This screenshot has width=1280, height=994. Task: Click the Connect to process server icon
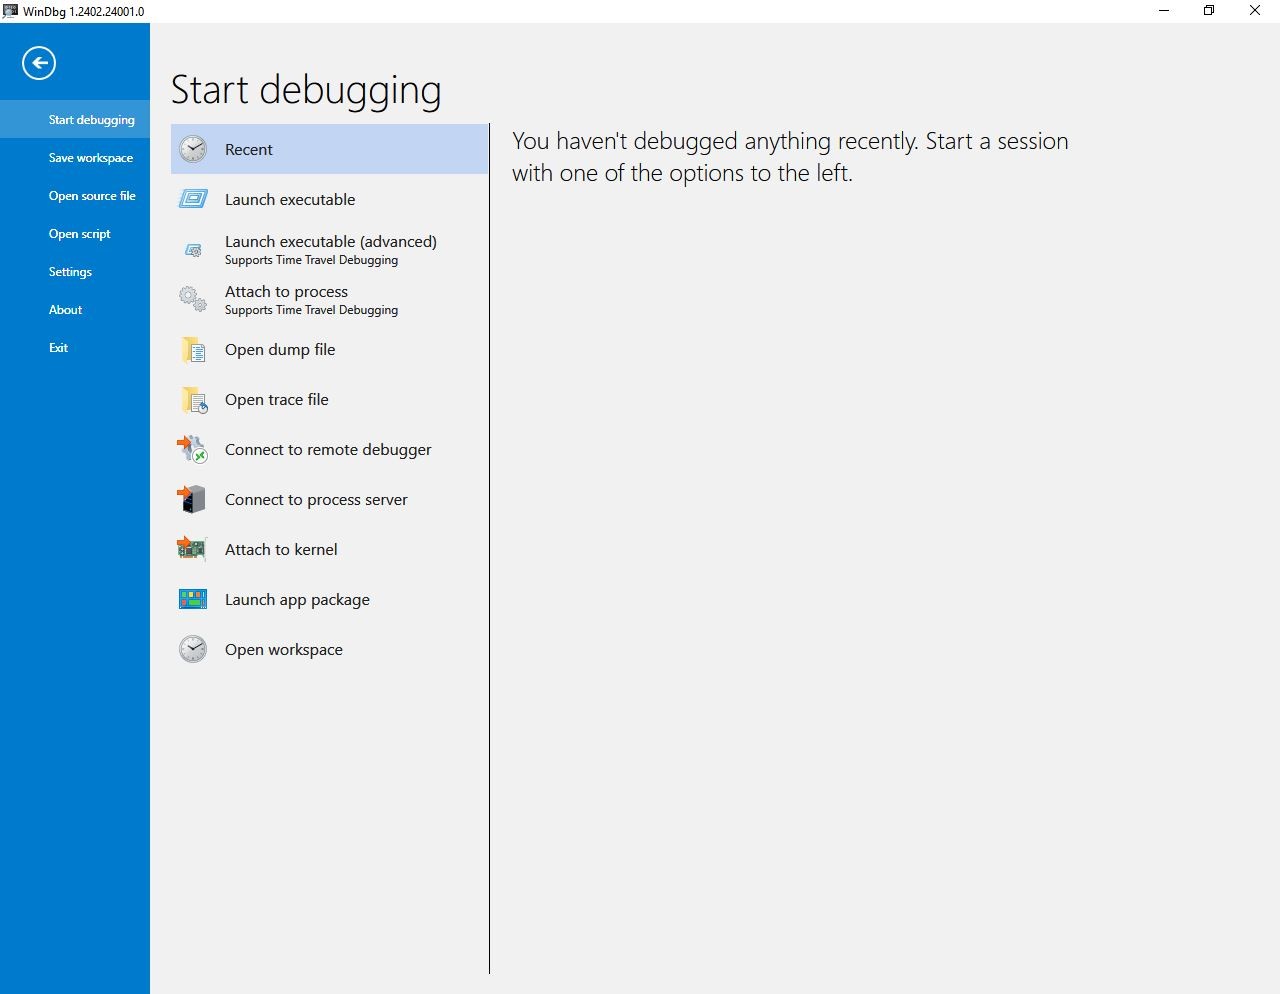pos(191,499)
